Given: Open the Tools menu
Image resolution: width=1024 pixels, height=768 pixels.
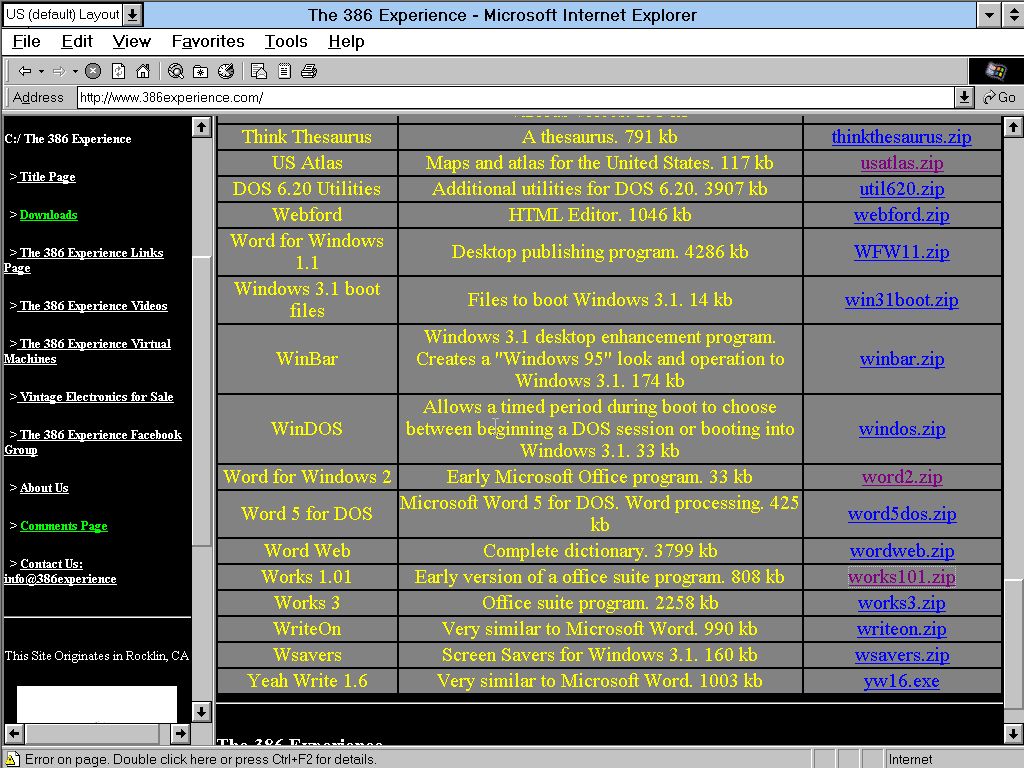Looking at the screenshot, I should point(286,41).
